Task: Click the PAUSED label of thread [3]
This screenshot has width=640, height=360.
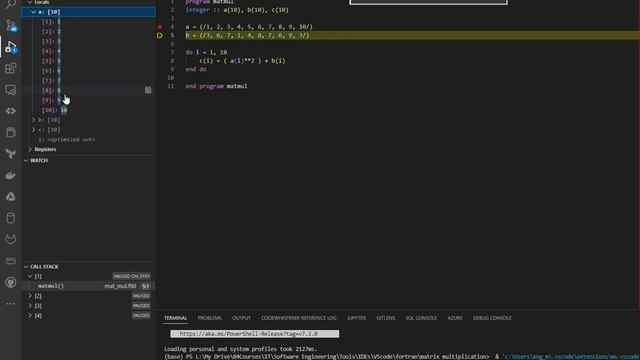Action: coord(141,306)
